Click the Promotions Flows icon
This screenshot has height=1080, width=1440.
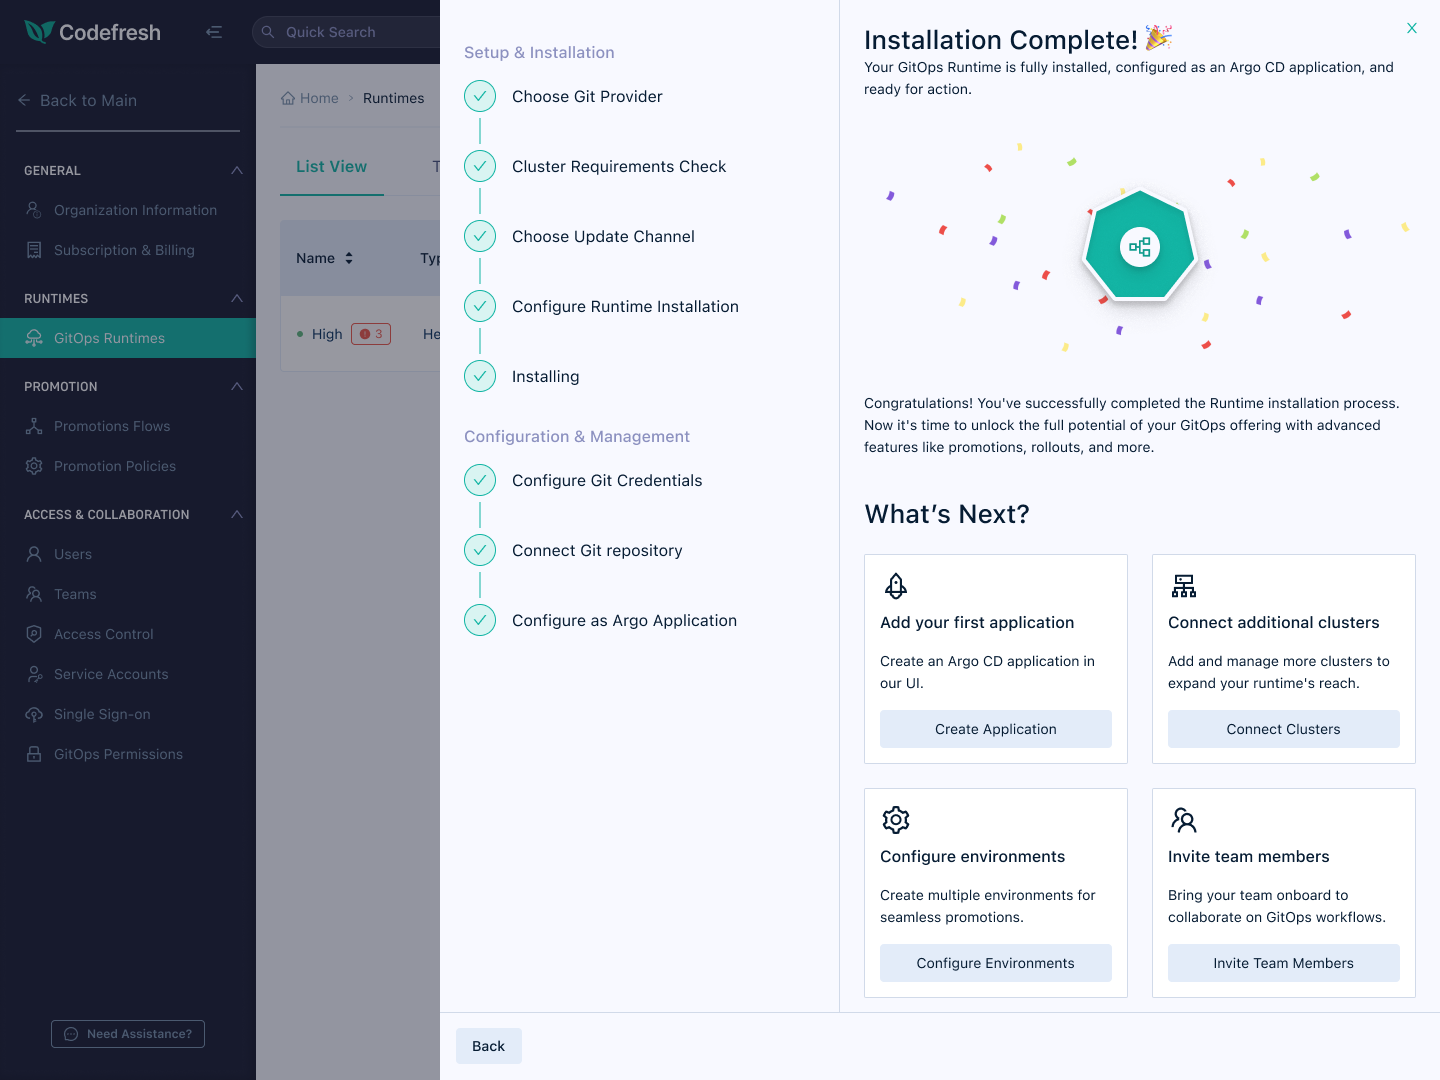click(x=34, y=426)
